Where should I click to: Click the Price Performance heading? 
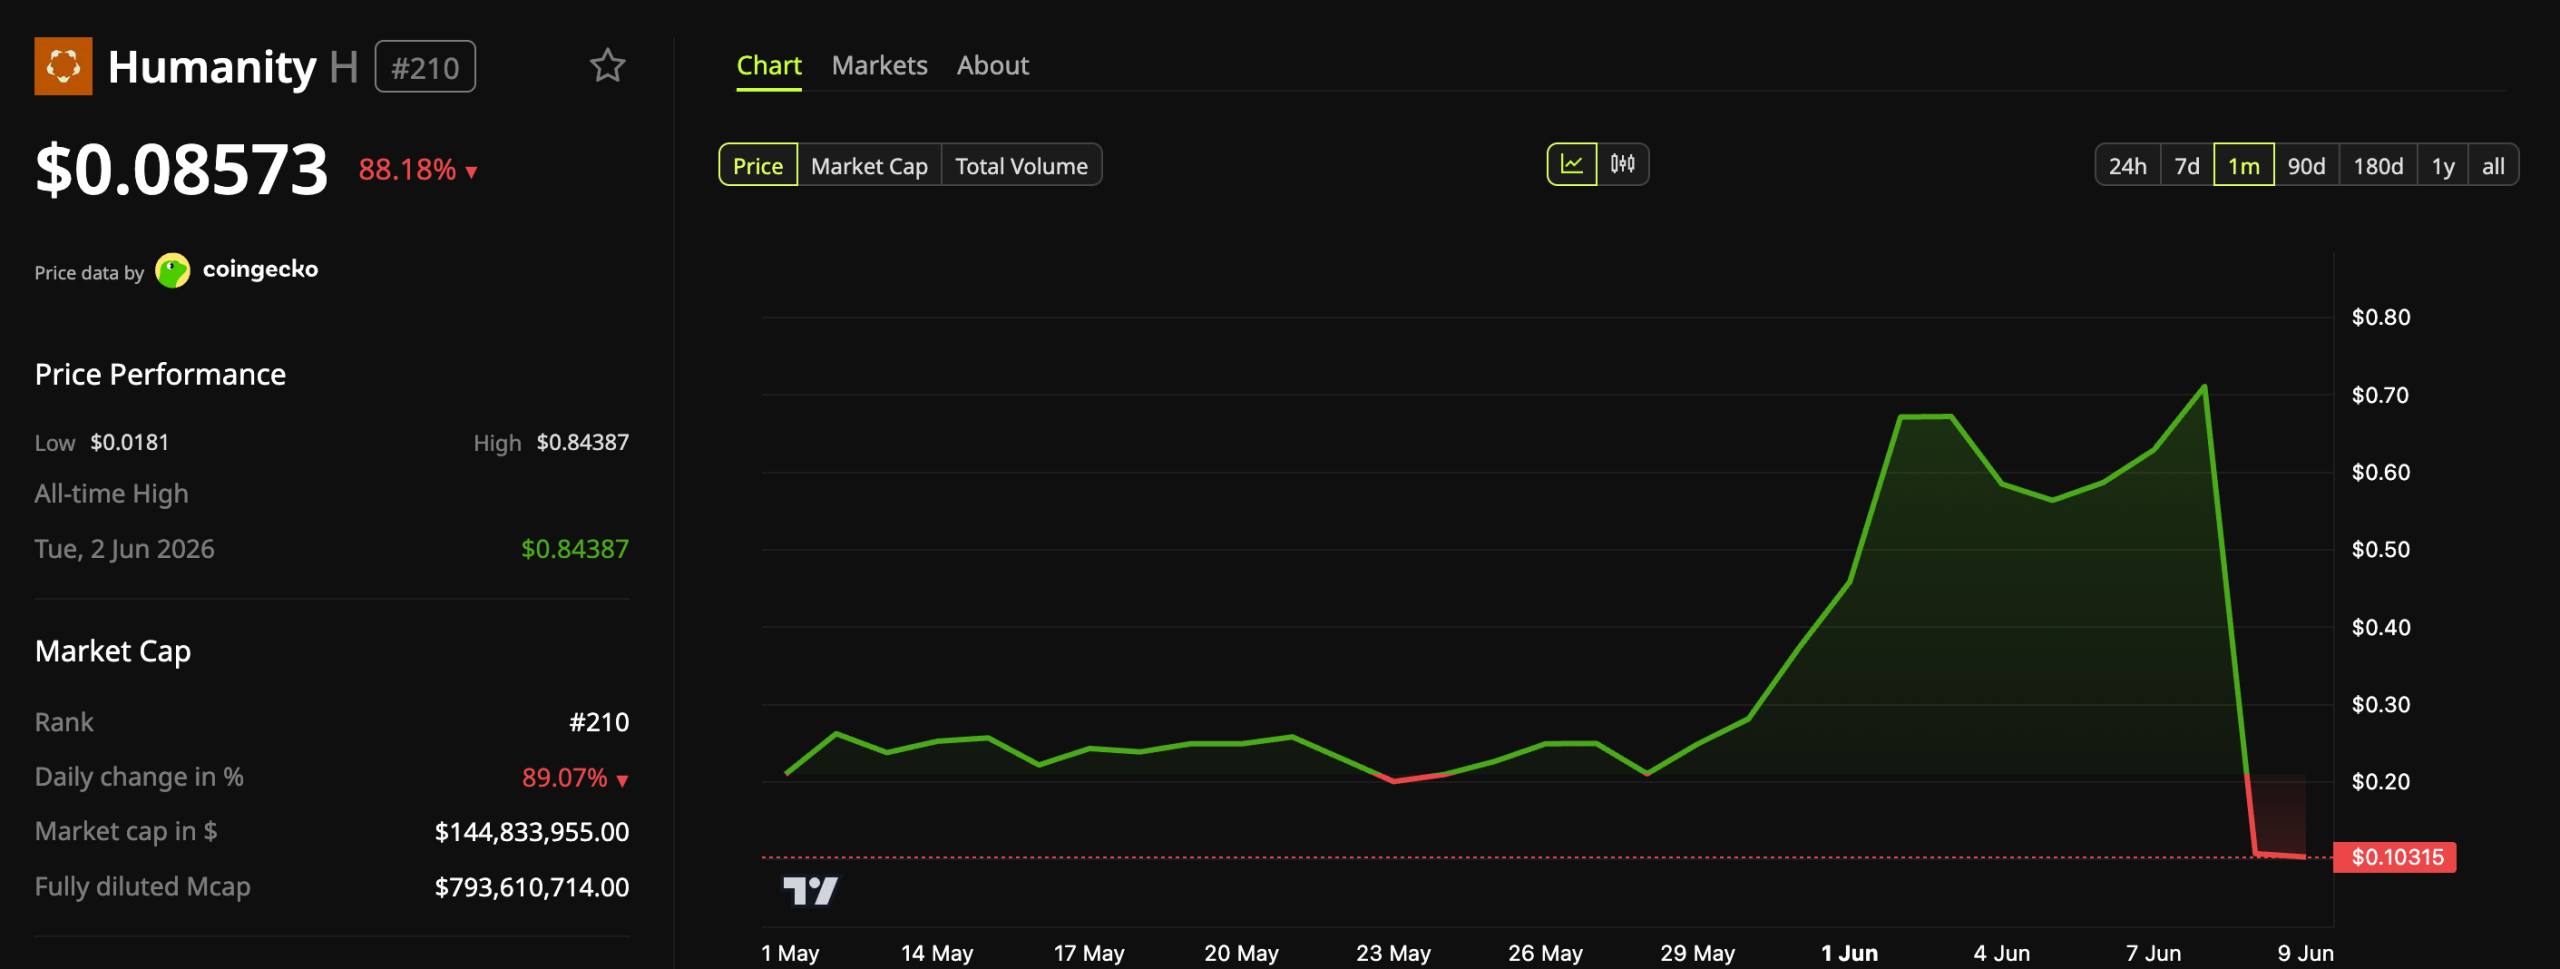(x=160, y=374)
